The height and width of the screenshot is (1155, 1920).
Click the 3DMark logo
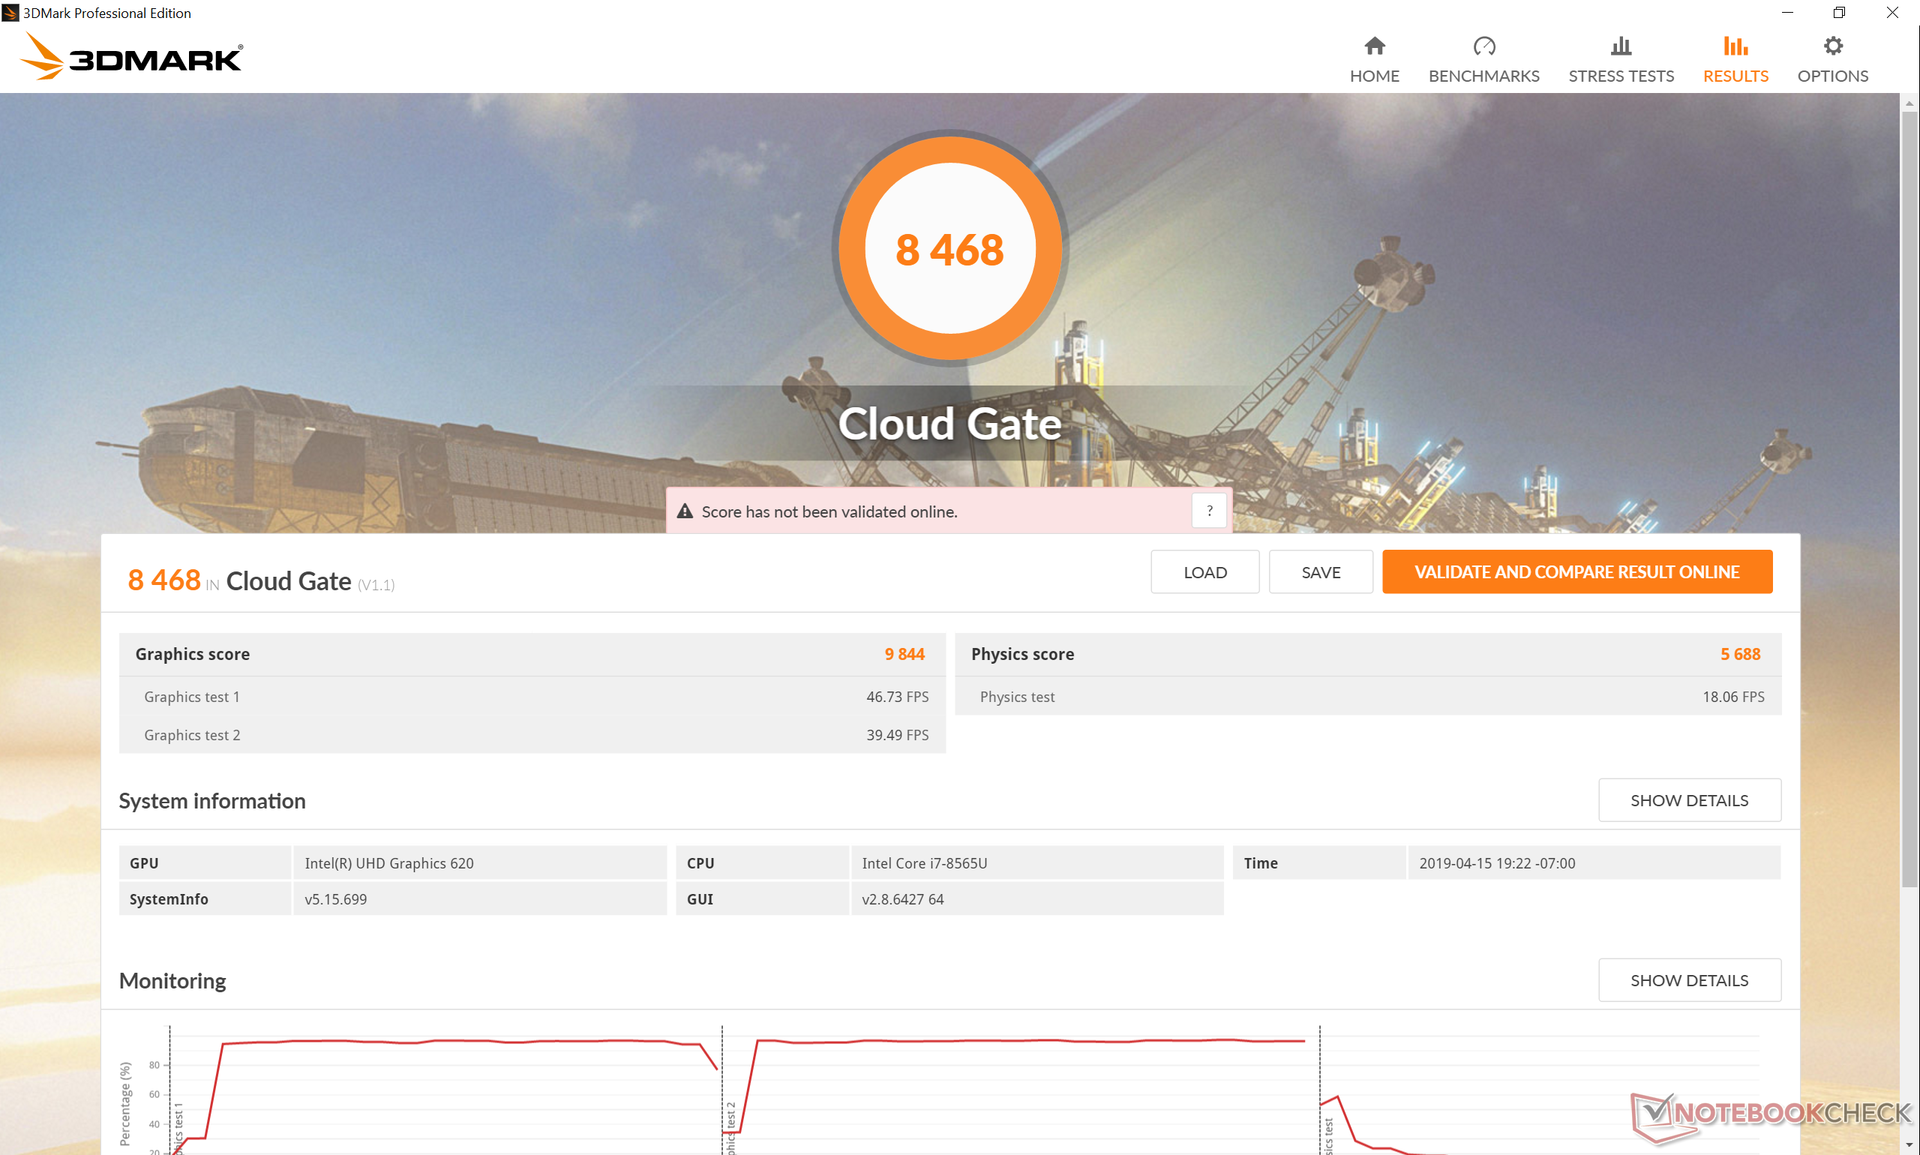[131, 56]
